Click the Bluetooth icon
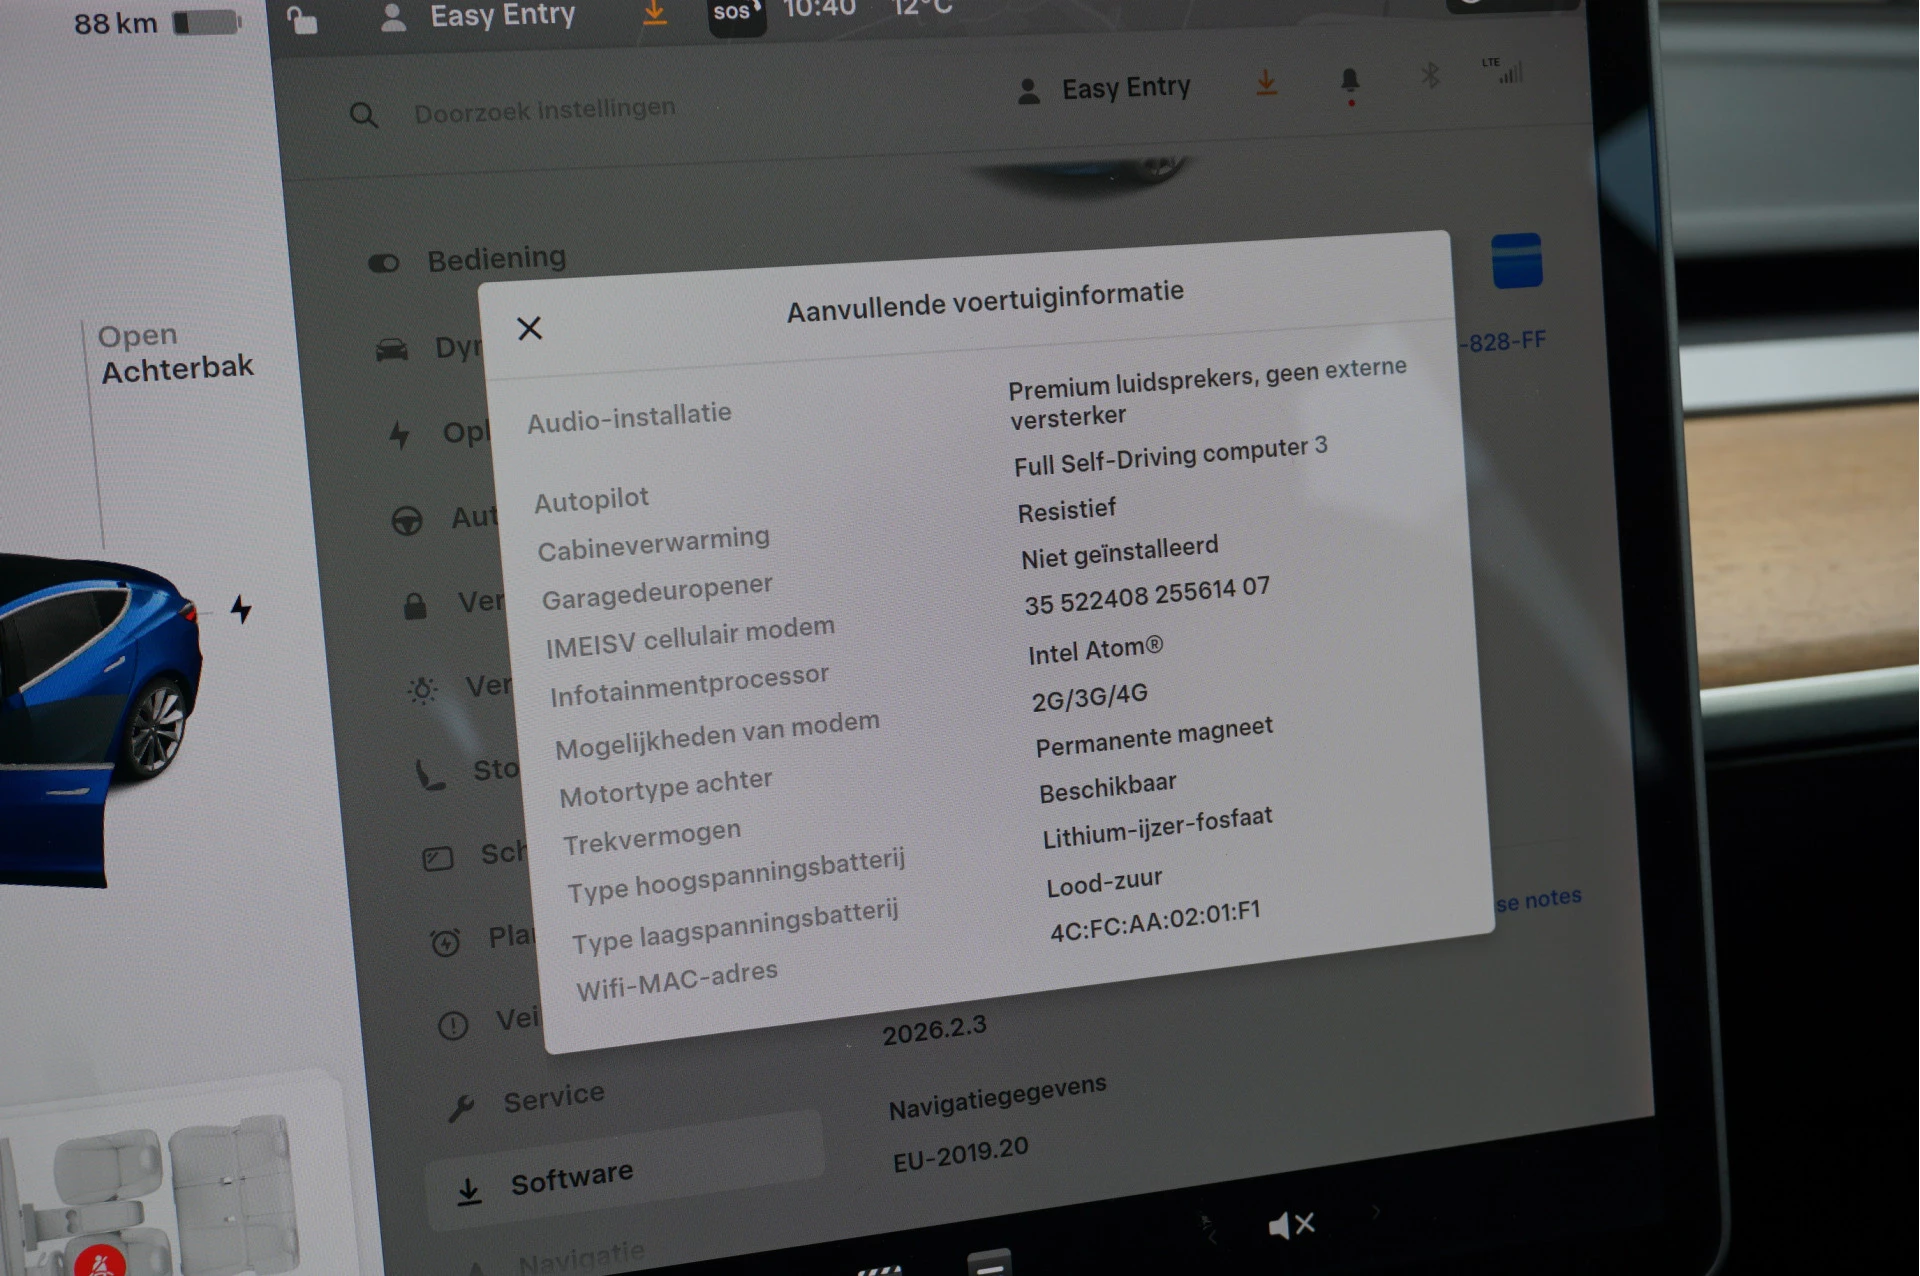This screenshot has width=1920, height=1276. pos(1430,75)
